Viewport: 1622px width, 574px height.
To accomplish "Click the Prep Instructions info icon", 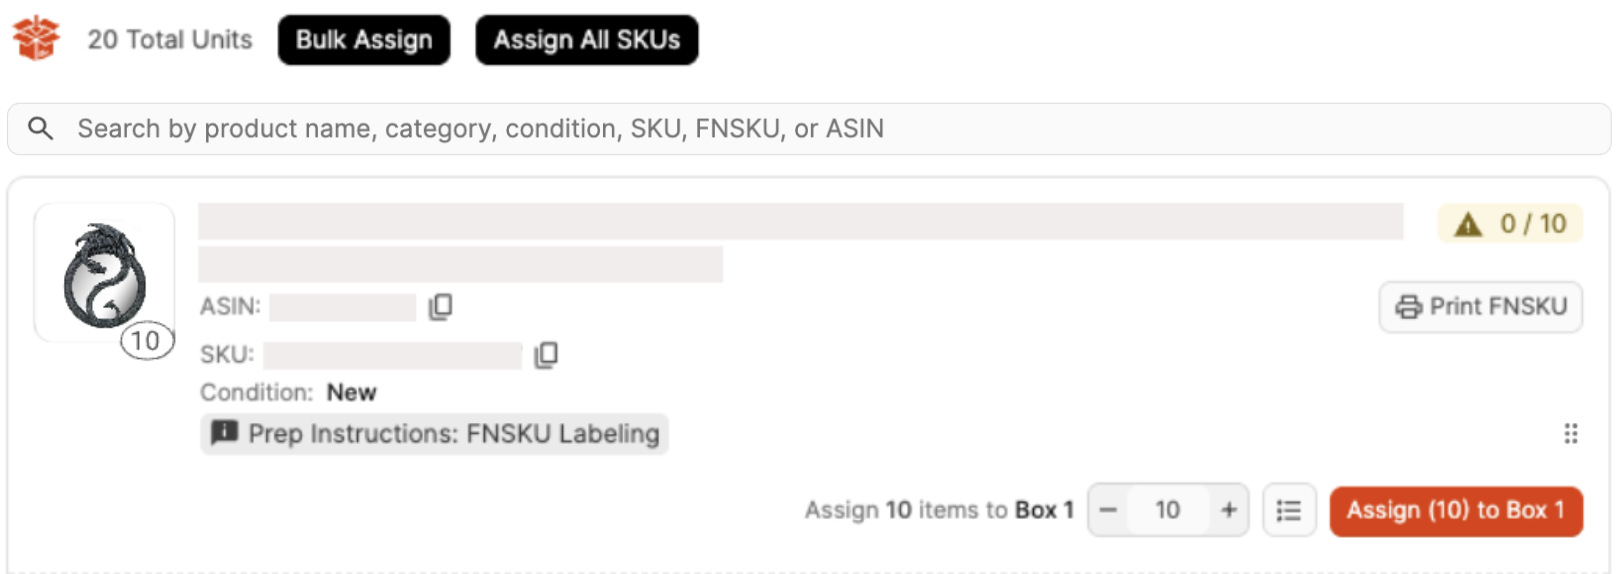I will (224, 433).
